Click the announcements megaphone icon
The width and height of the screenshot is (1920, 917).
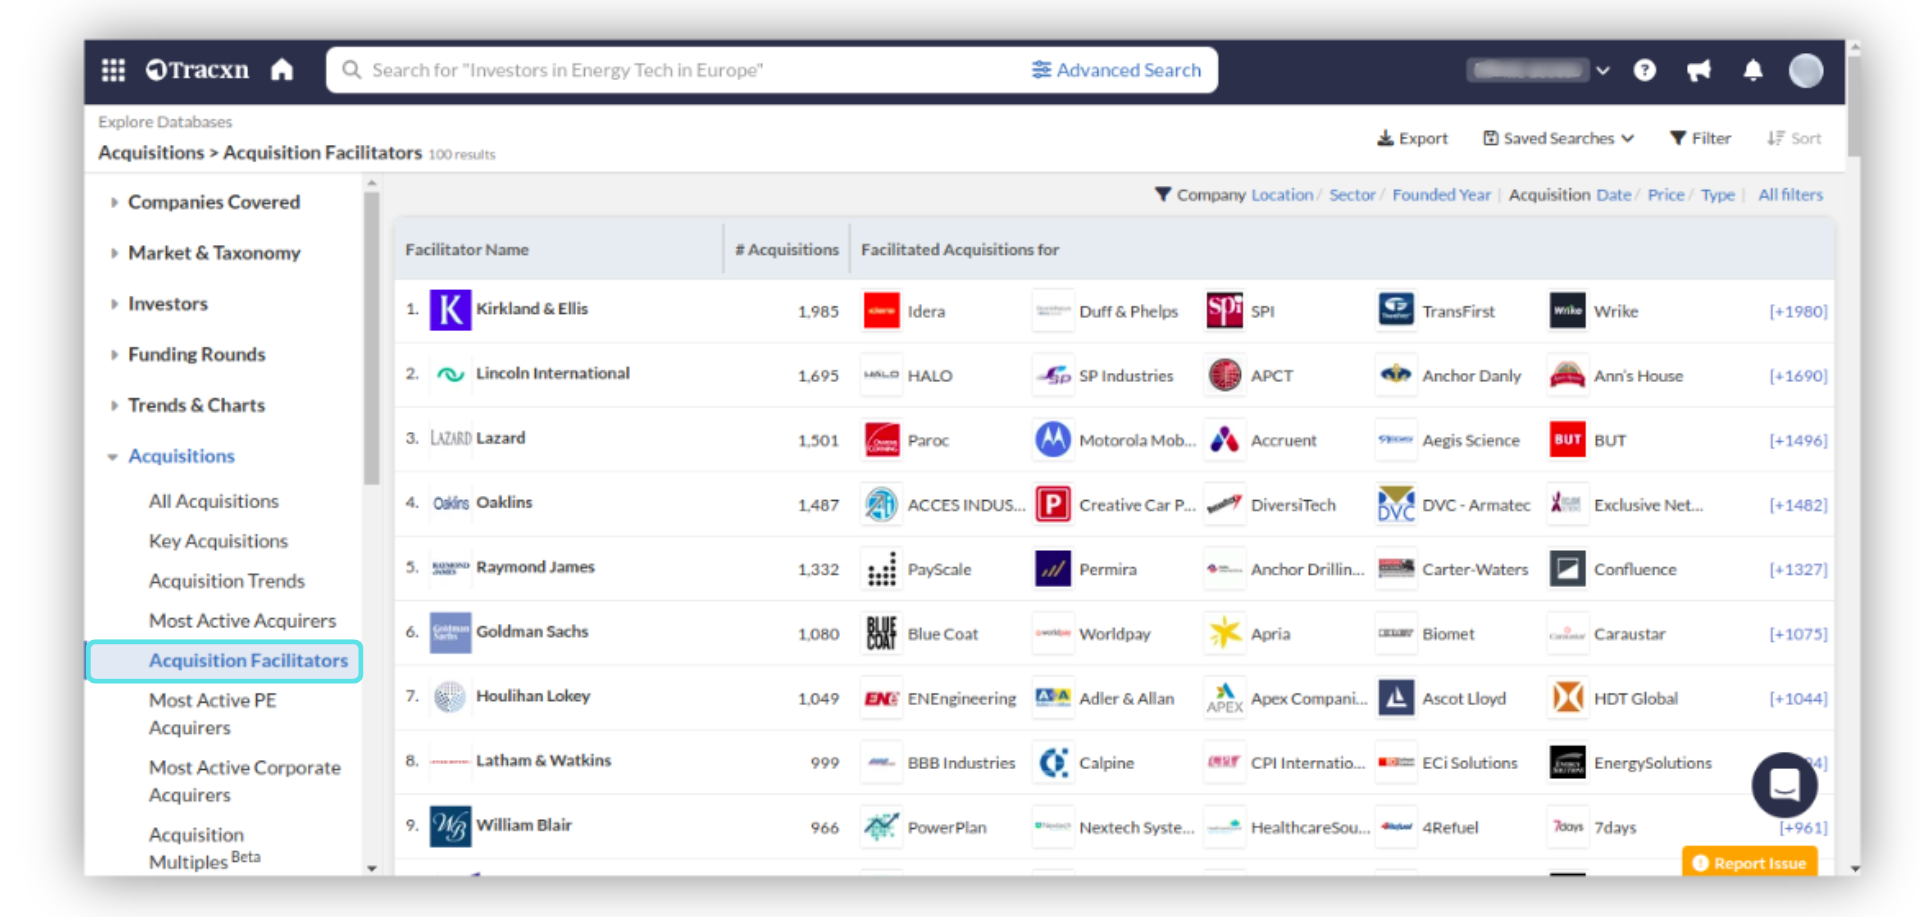click(1698, 70)
